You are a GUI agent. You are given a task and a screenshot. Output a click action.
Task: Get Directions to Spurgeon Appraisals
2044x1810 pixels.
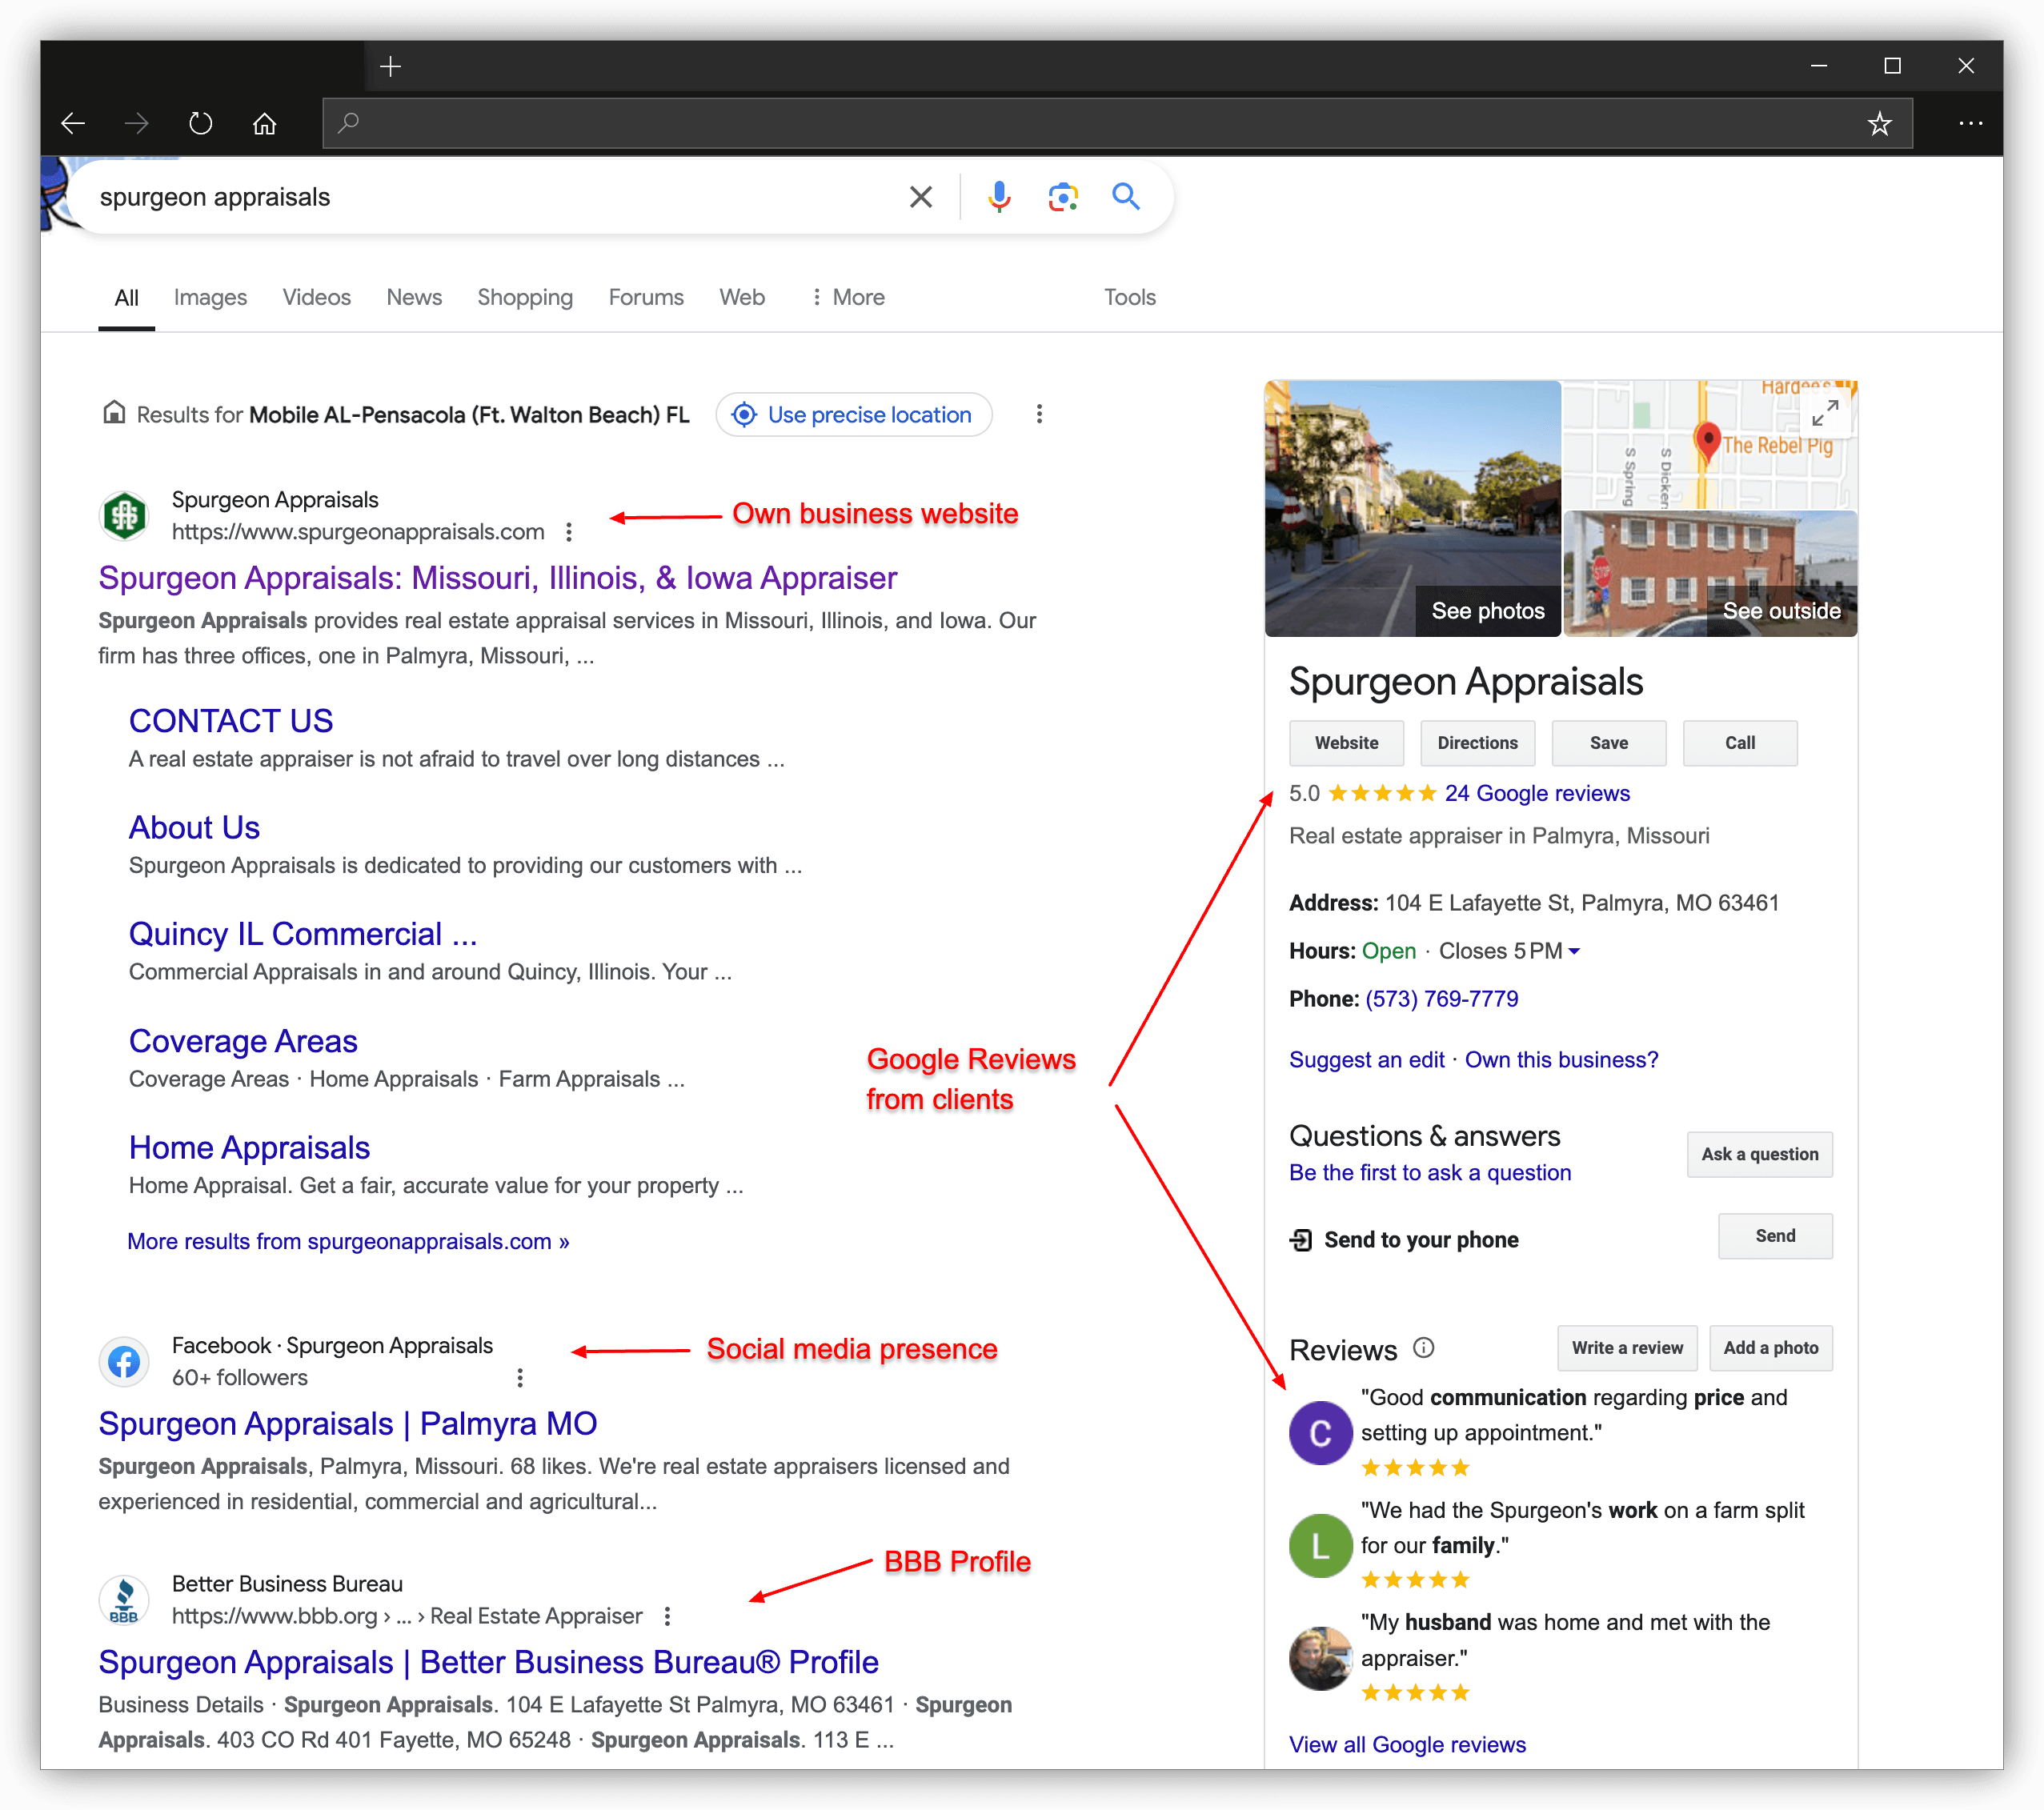(1477, 742)
